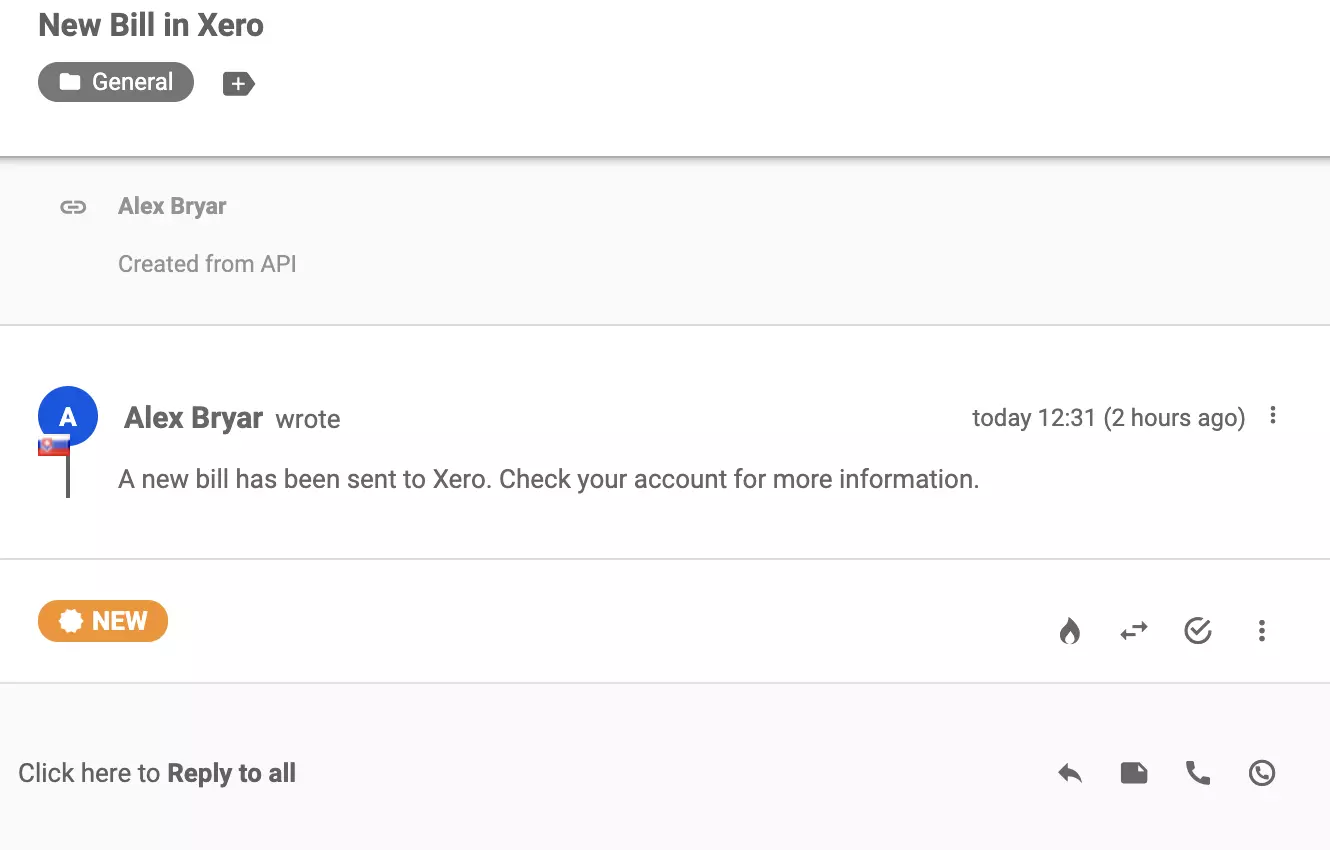Select the transfer ticket arrows icon
The height and width of the screenshot is (850, 1330).
1133,631
